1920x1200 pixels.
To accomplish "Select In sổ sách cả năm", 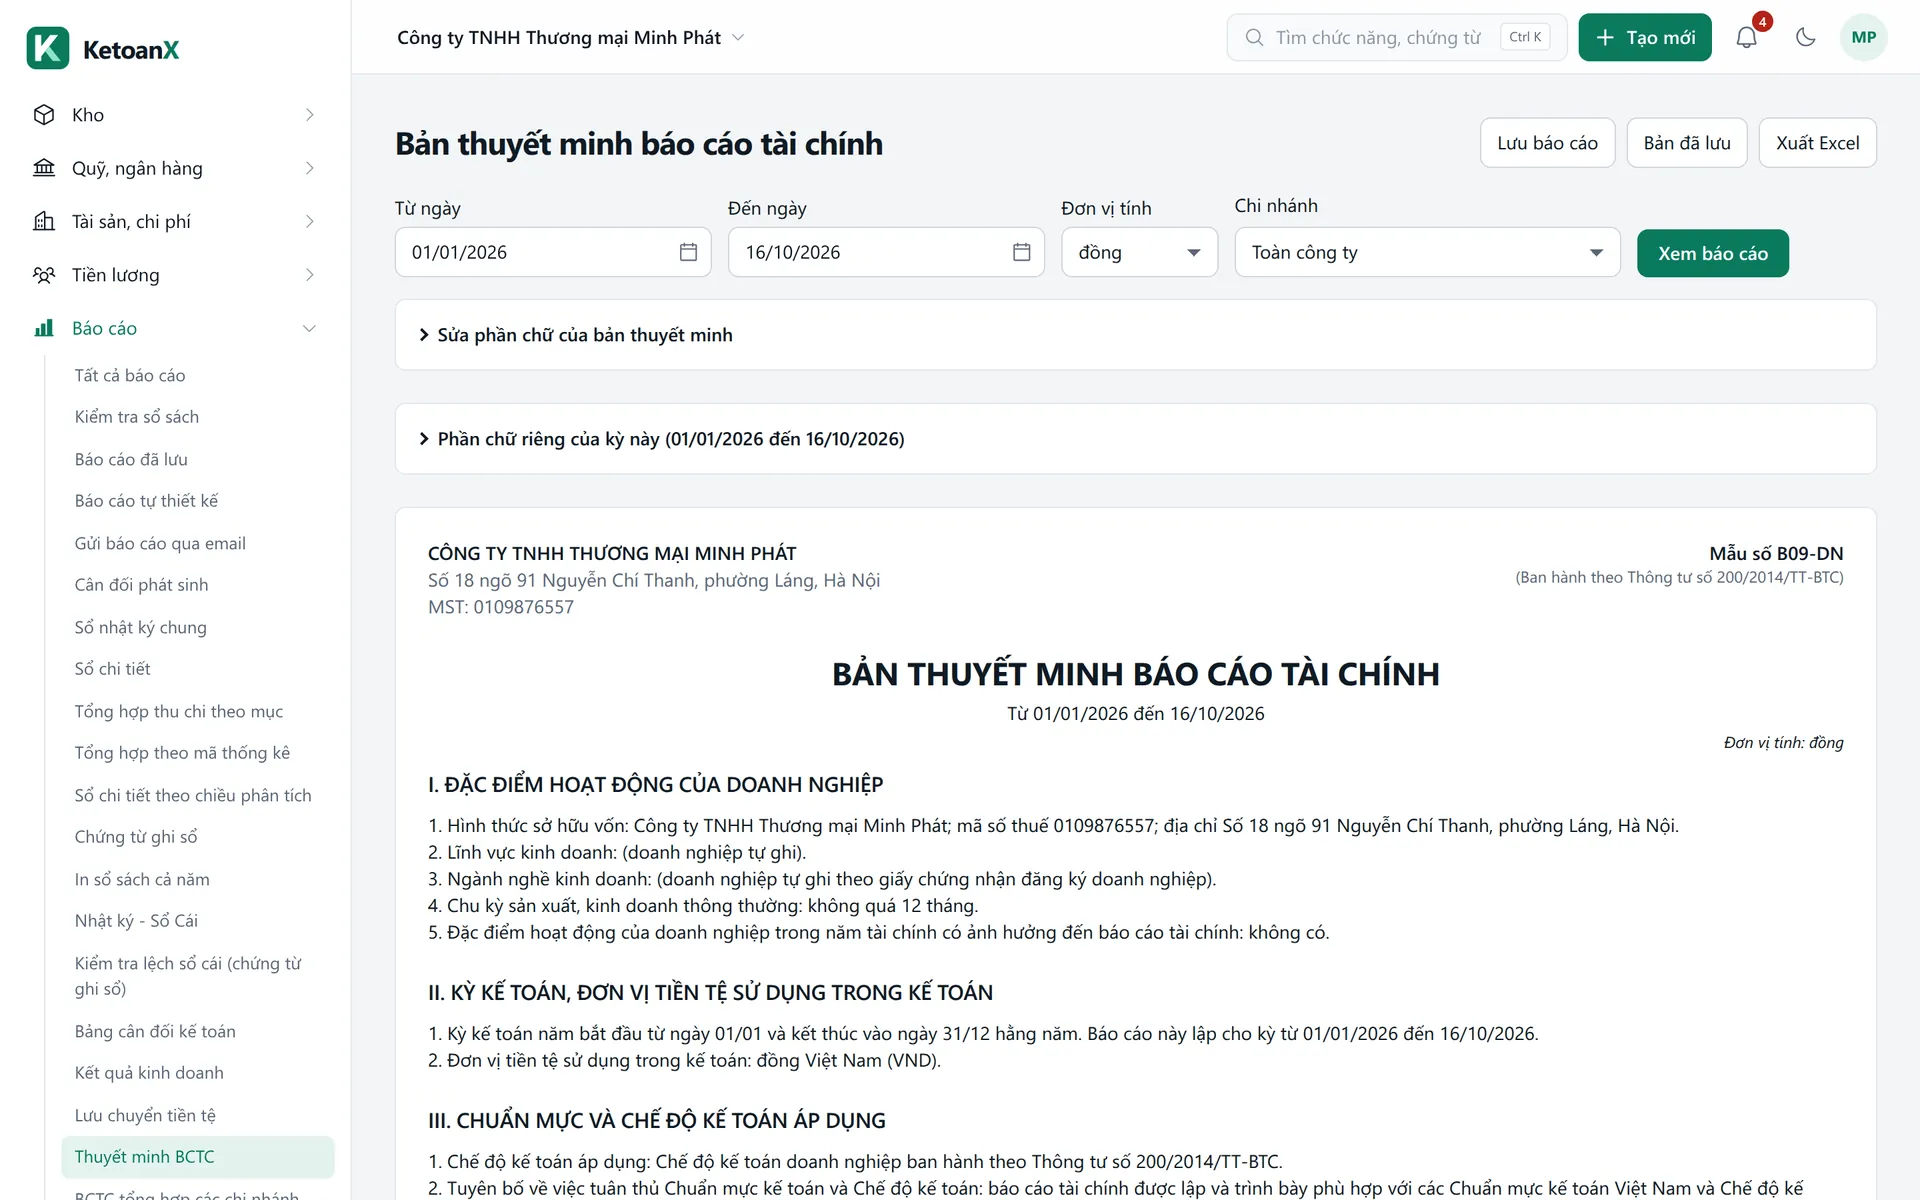I will (x=142, y=879).
